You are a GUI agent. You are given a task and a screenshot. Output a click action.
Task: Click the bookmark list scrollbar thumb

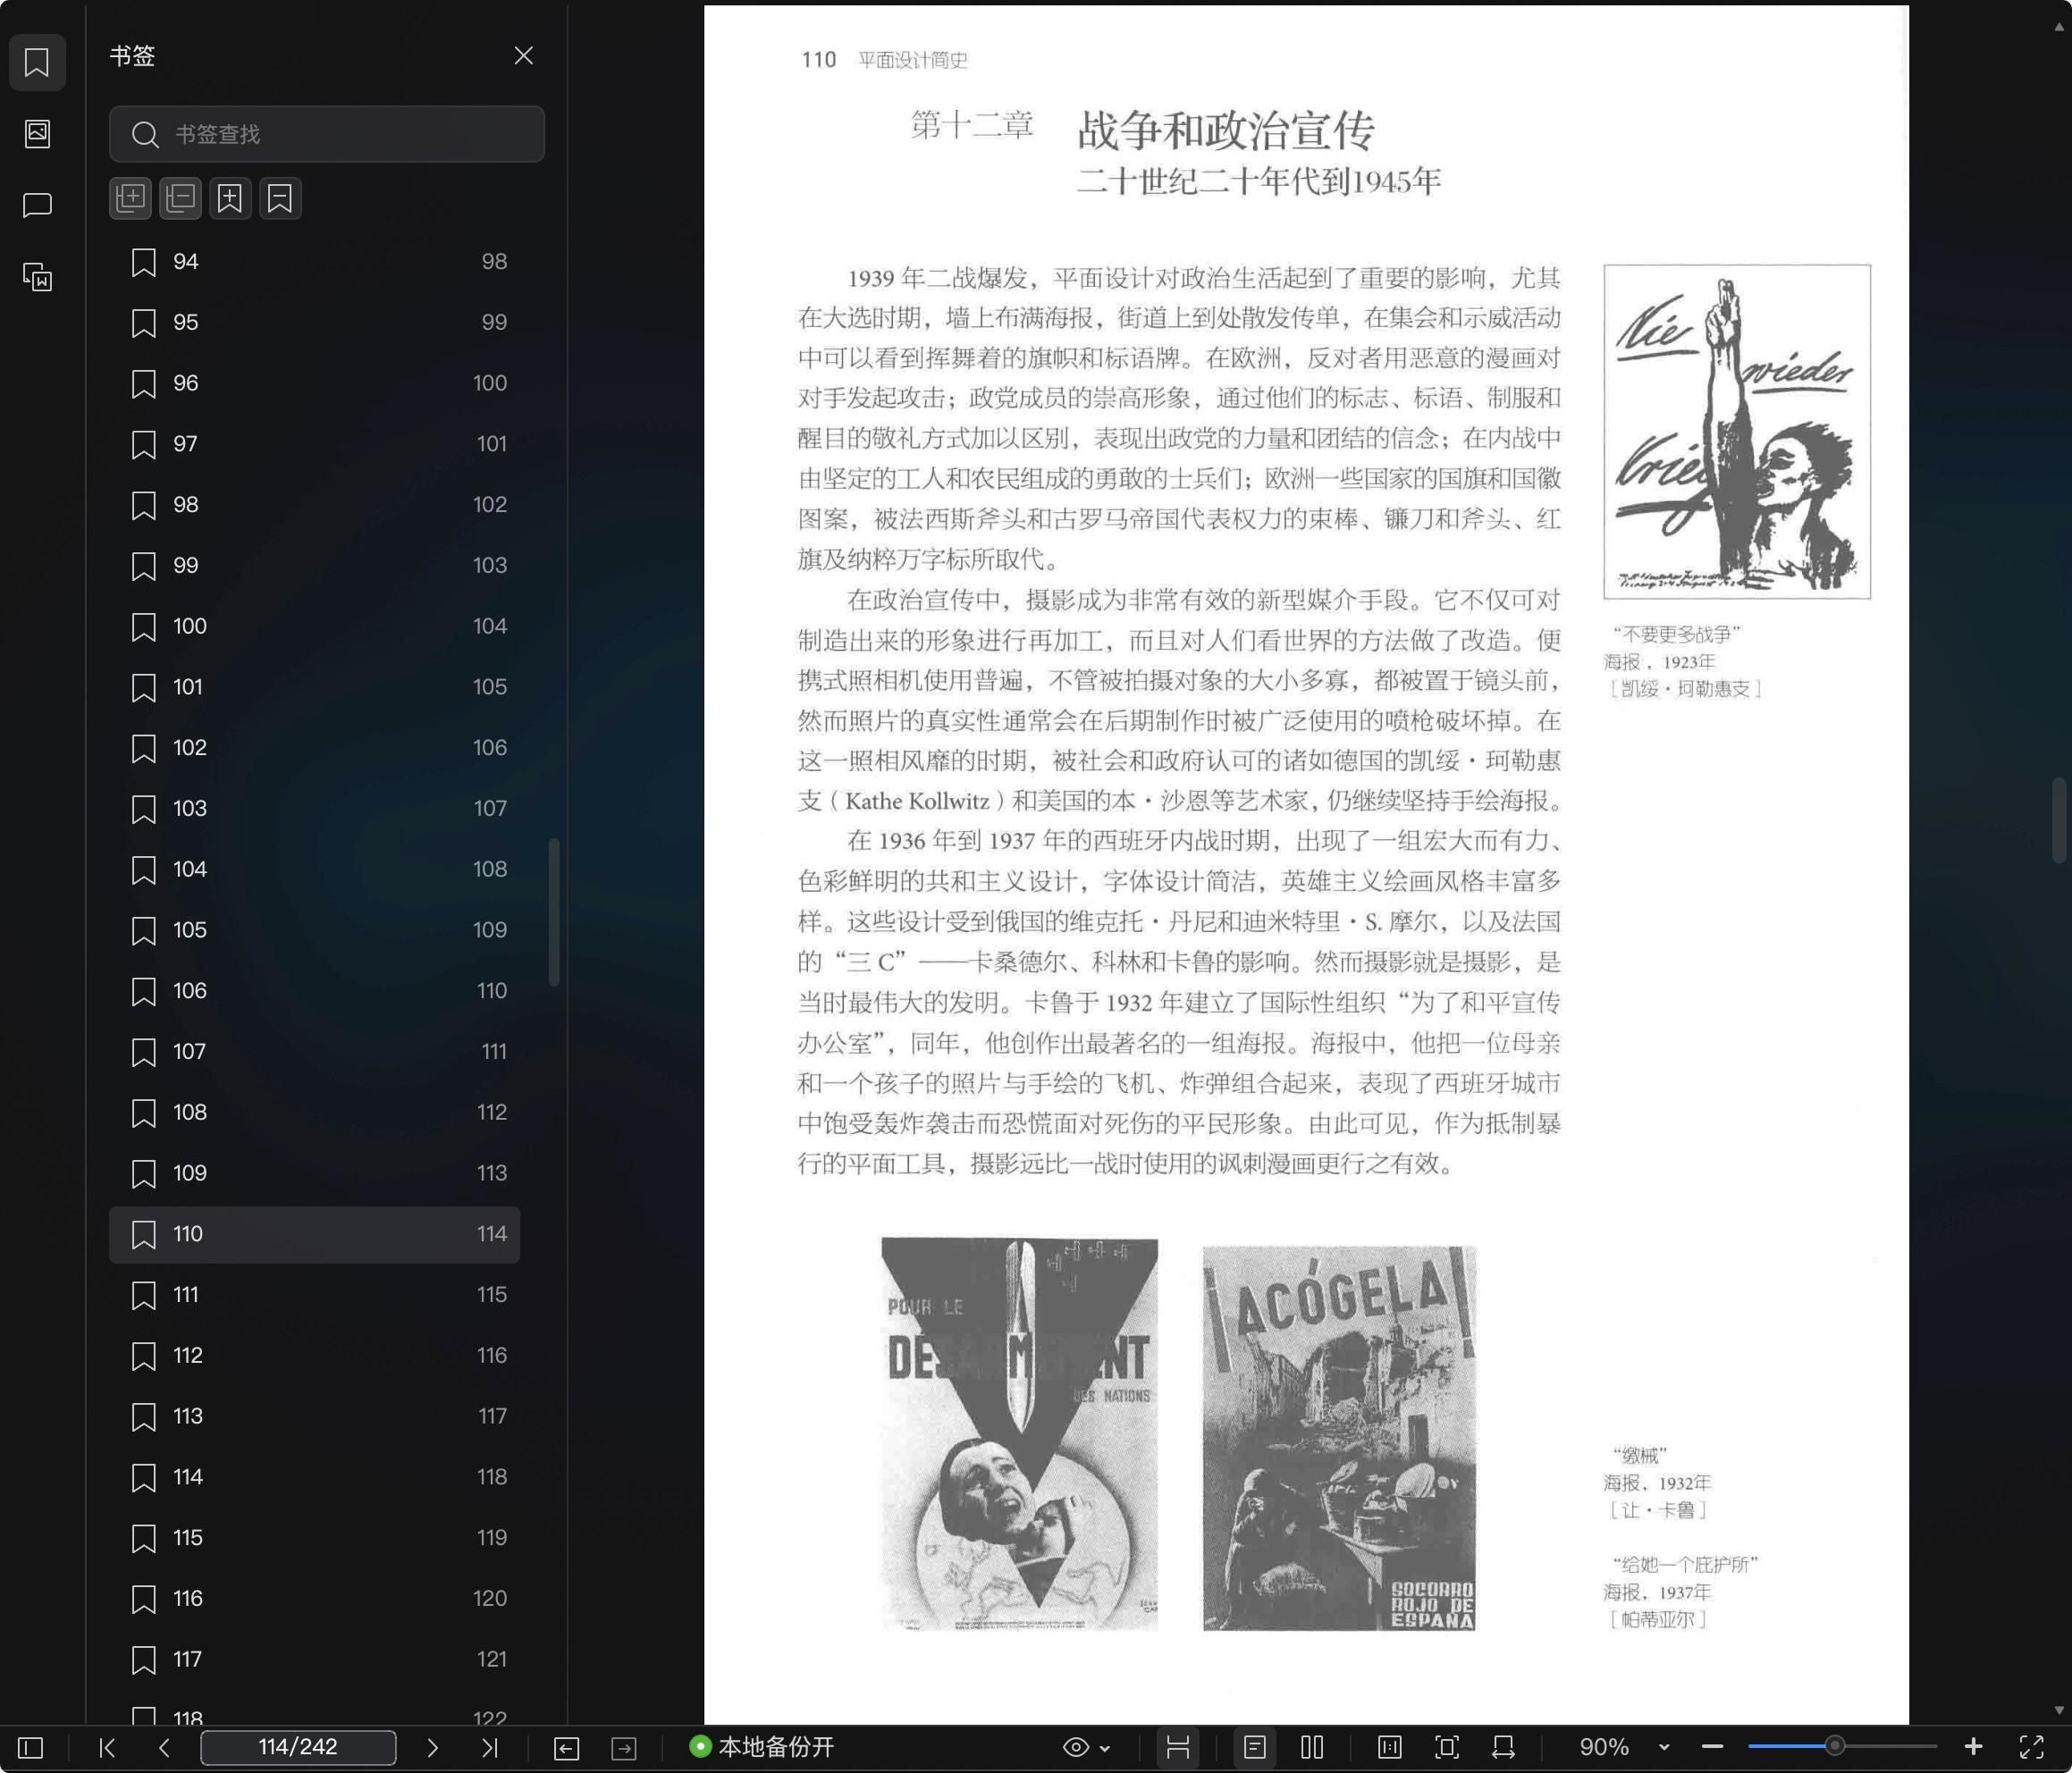(x=554, y=912)
